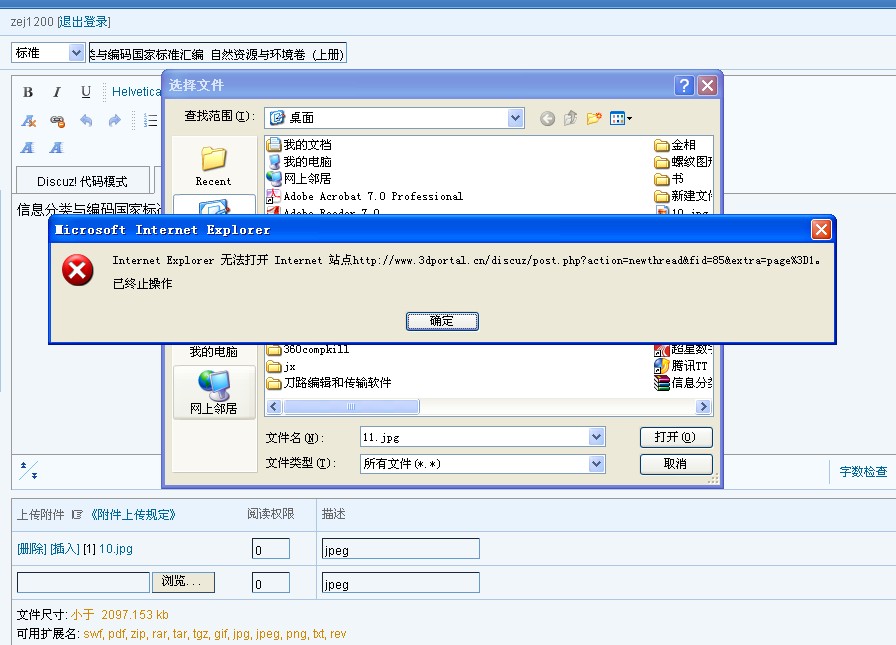Screen dimensions: 896x645
Task: Click the 文件名 input containing 11.jpg
Action: pos(475,437)
